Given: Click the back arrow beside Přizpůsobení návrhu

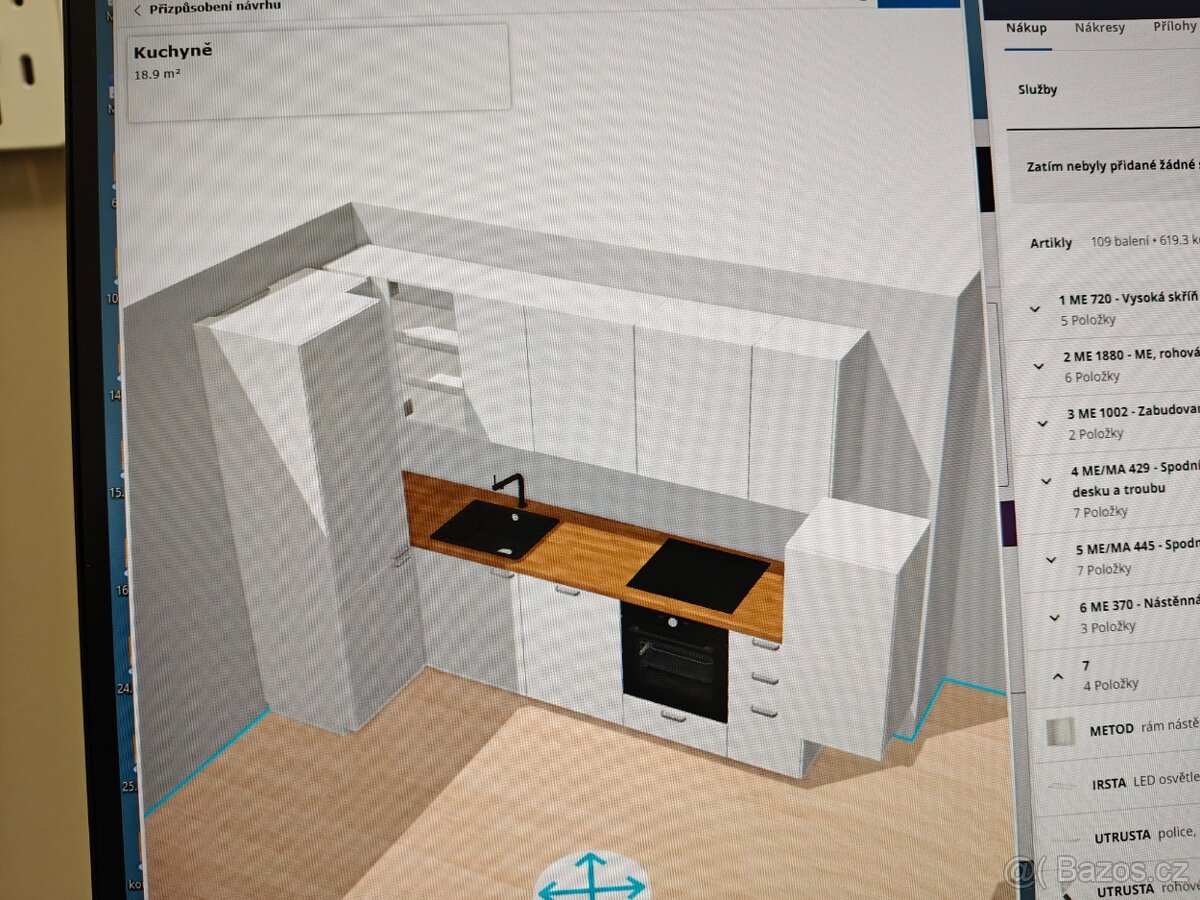Looking at the screenshot, I should pos(138,9).
